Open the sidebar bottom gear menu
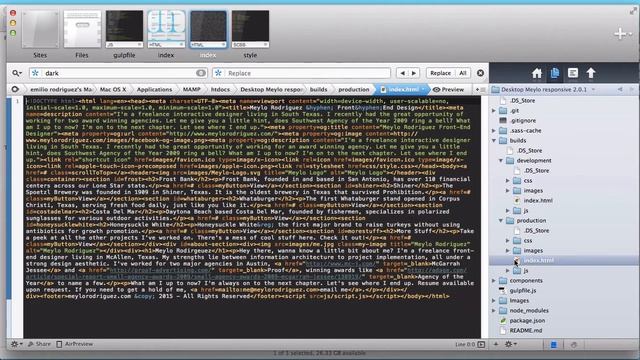This screenshot has width=640, height=360. (x=510, y=344)
